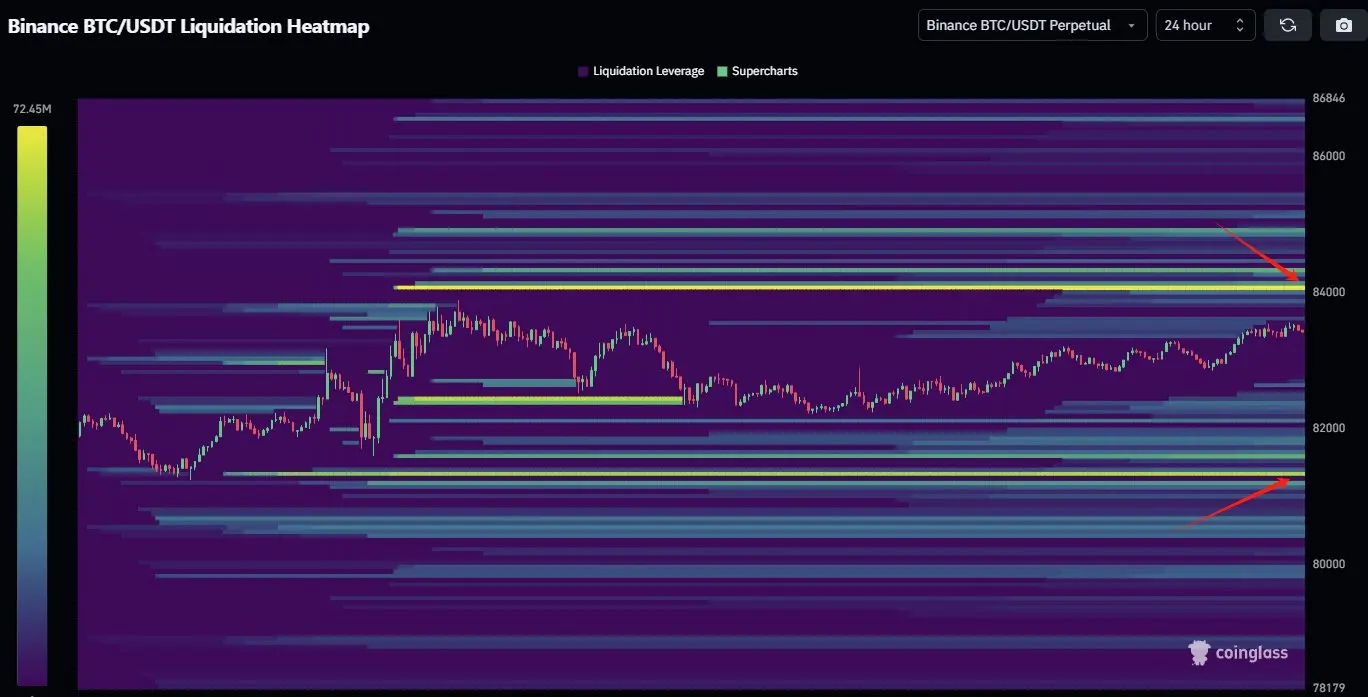The image size is (1368, 697).
Task: Toggle the Liquidation Leverage legend item
Action: coord(641,71)
